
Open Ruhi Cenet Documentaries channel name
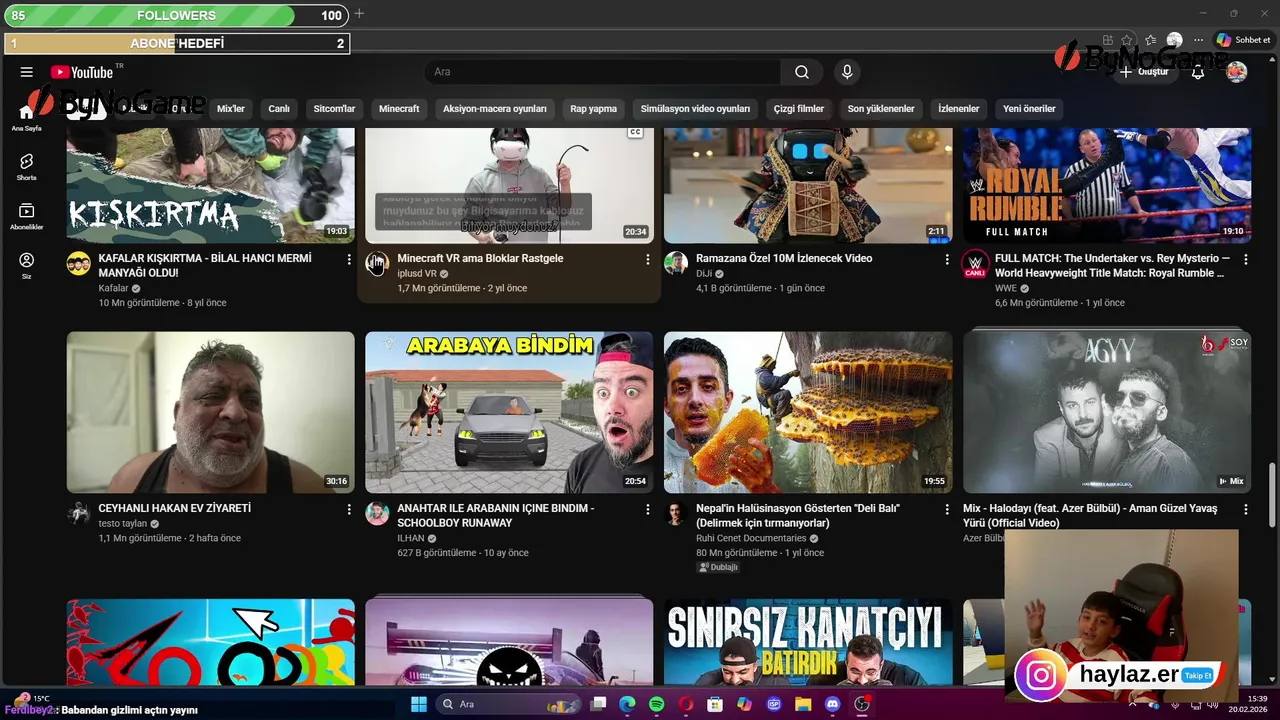coord(751,538)
